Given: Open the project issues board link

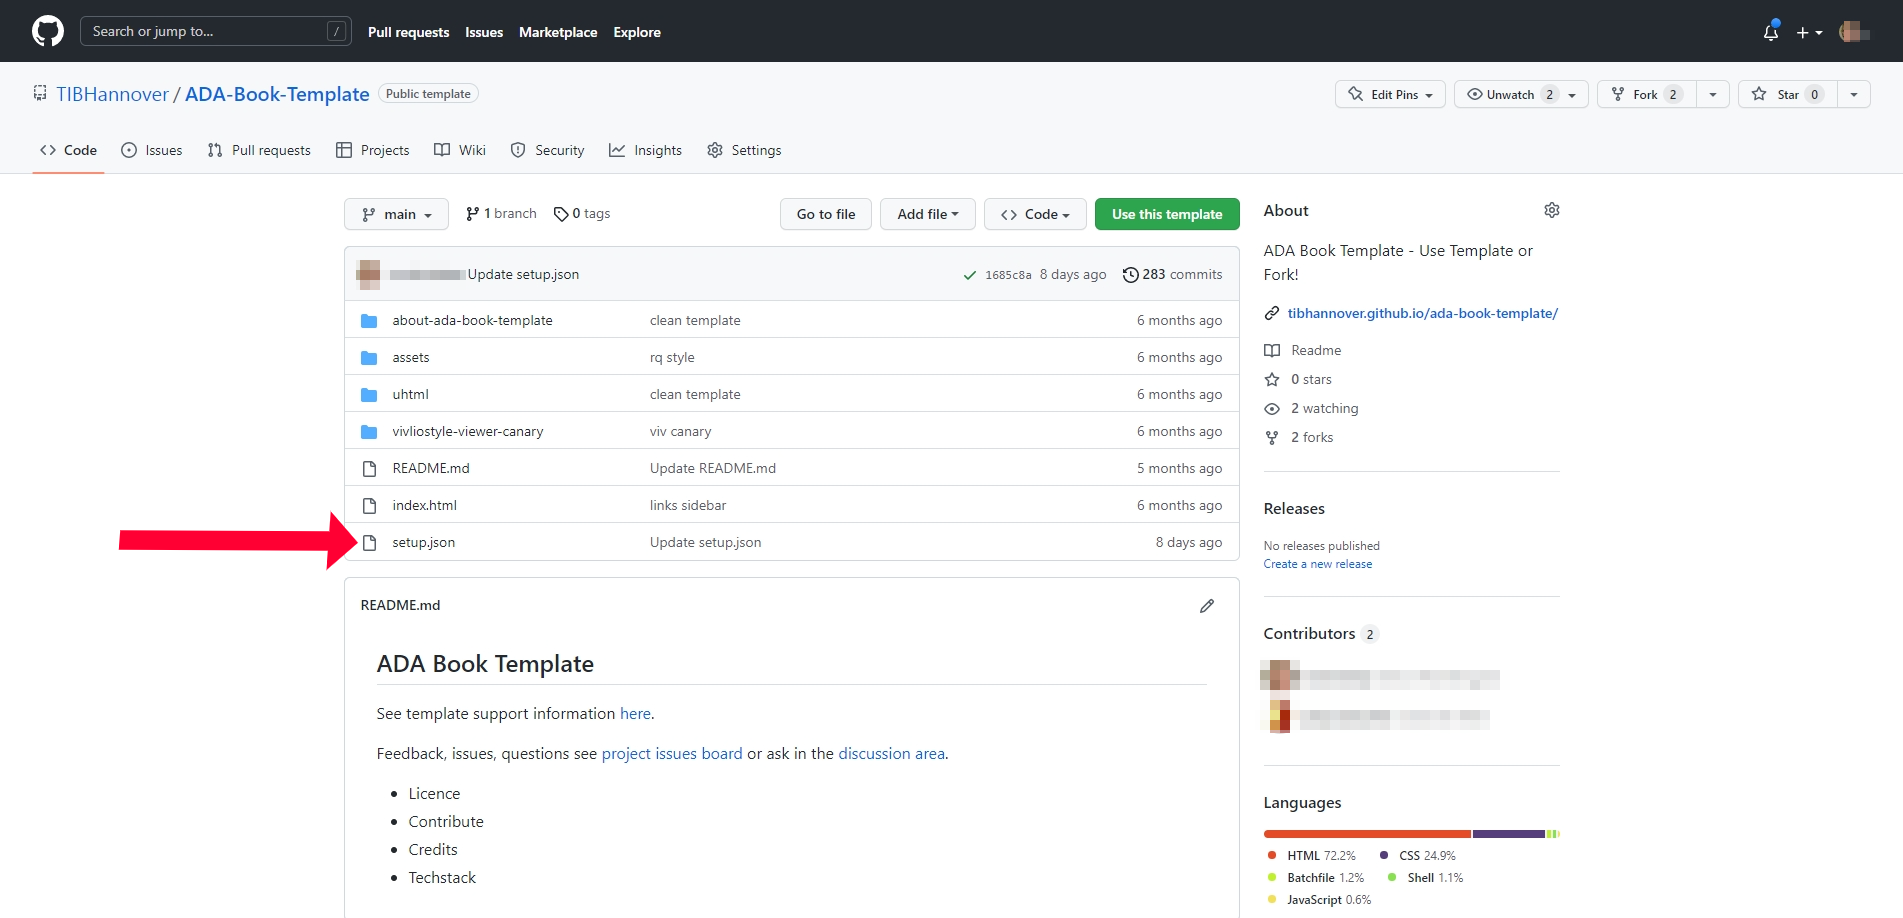Looking at the screenshot, I should (671, 753).
